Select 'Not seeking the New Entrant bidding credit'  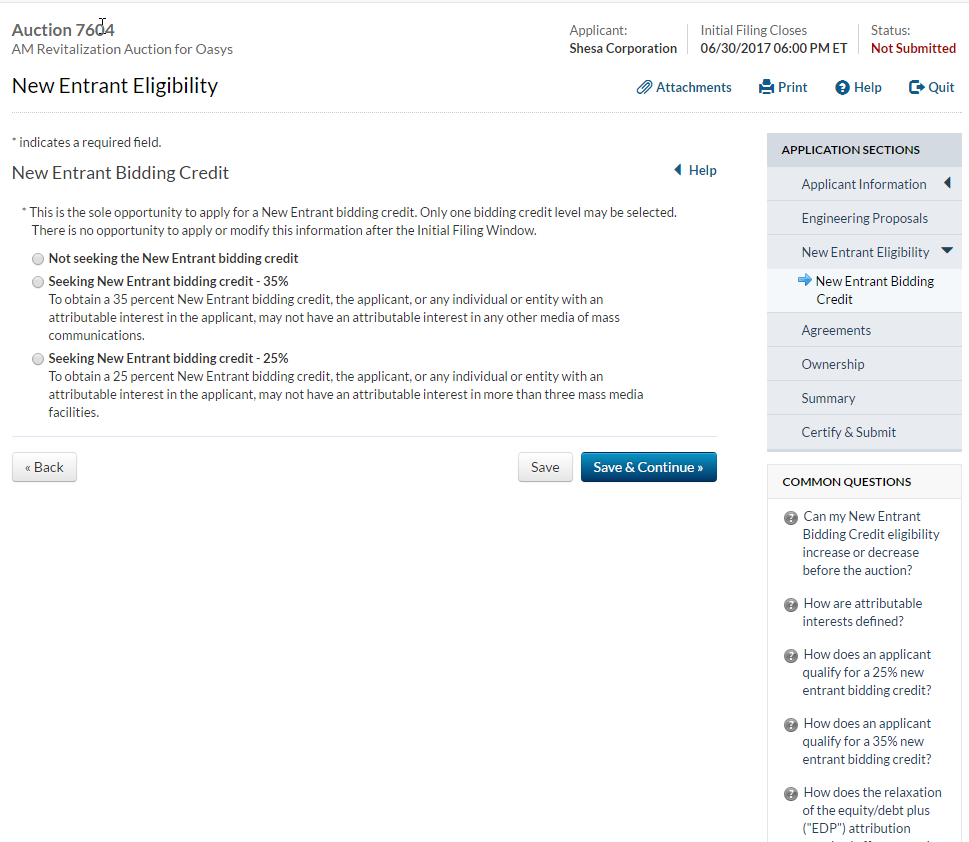pyautogui.click(x=38, y=259)
